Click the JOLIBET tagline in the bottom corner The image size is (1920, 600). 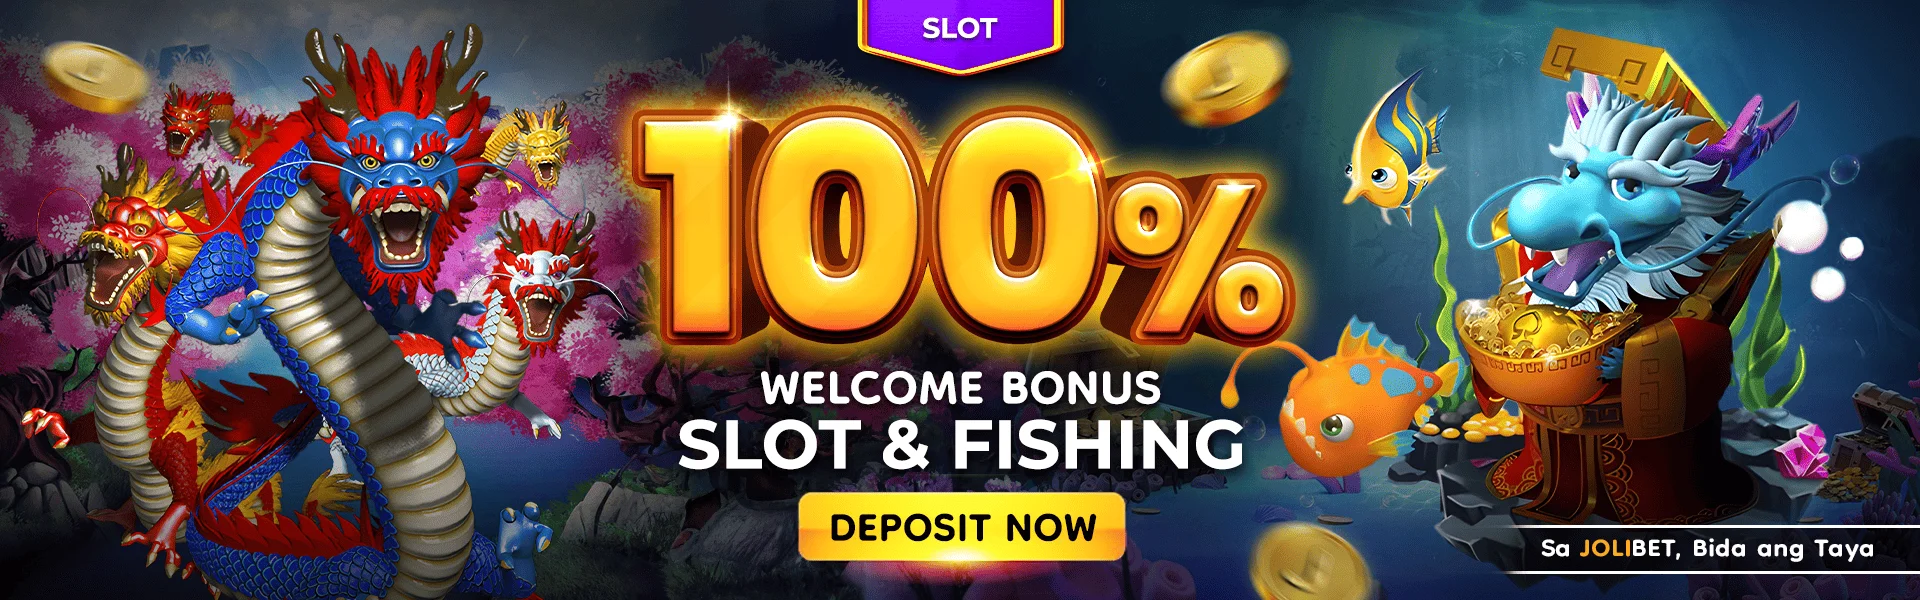point(1707,548)
